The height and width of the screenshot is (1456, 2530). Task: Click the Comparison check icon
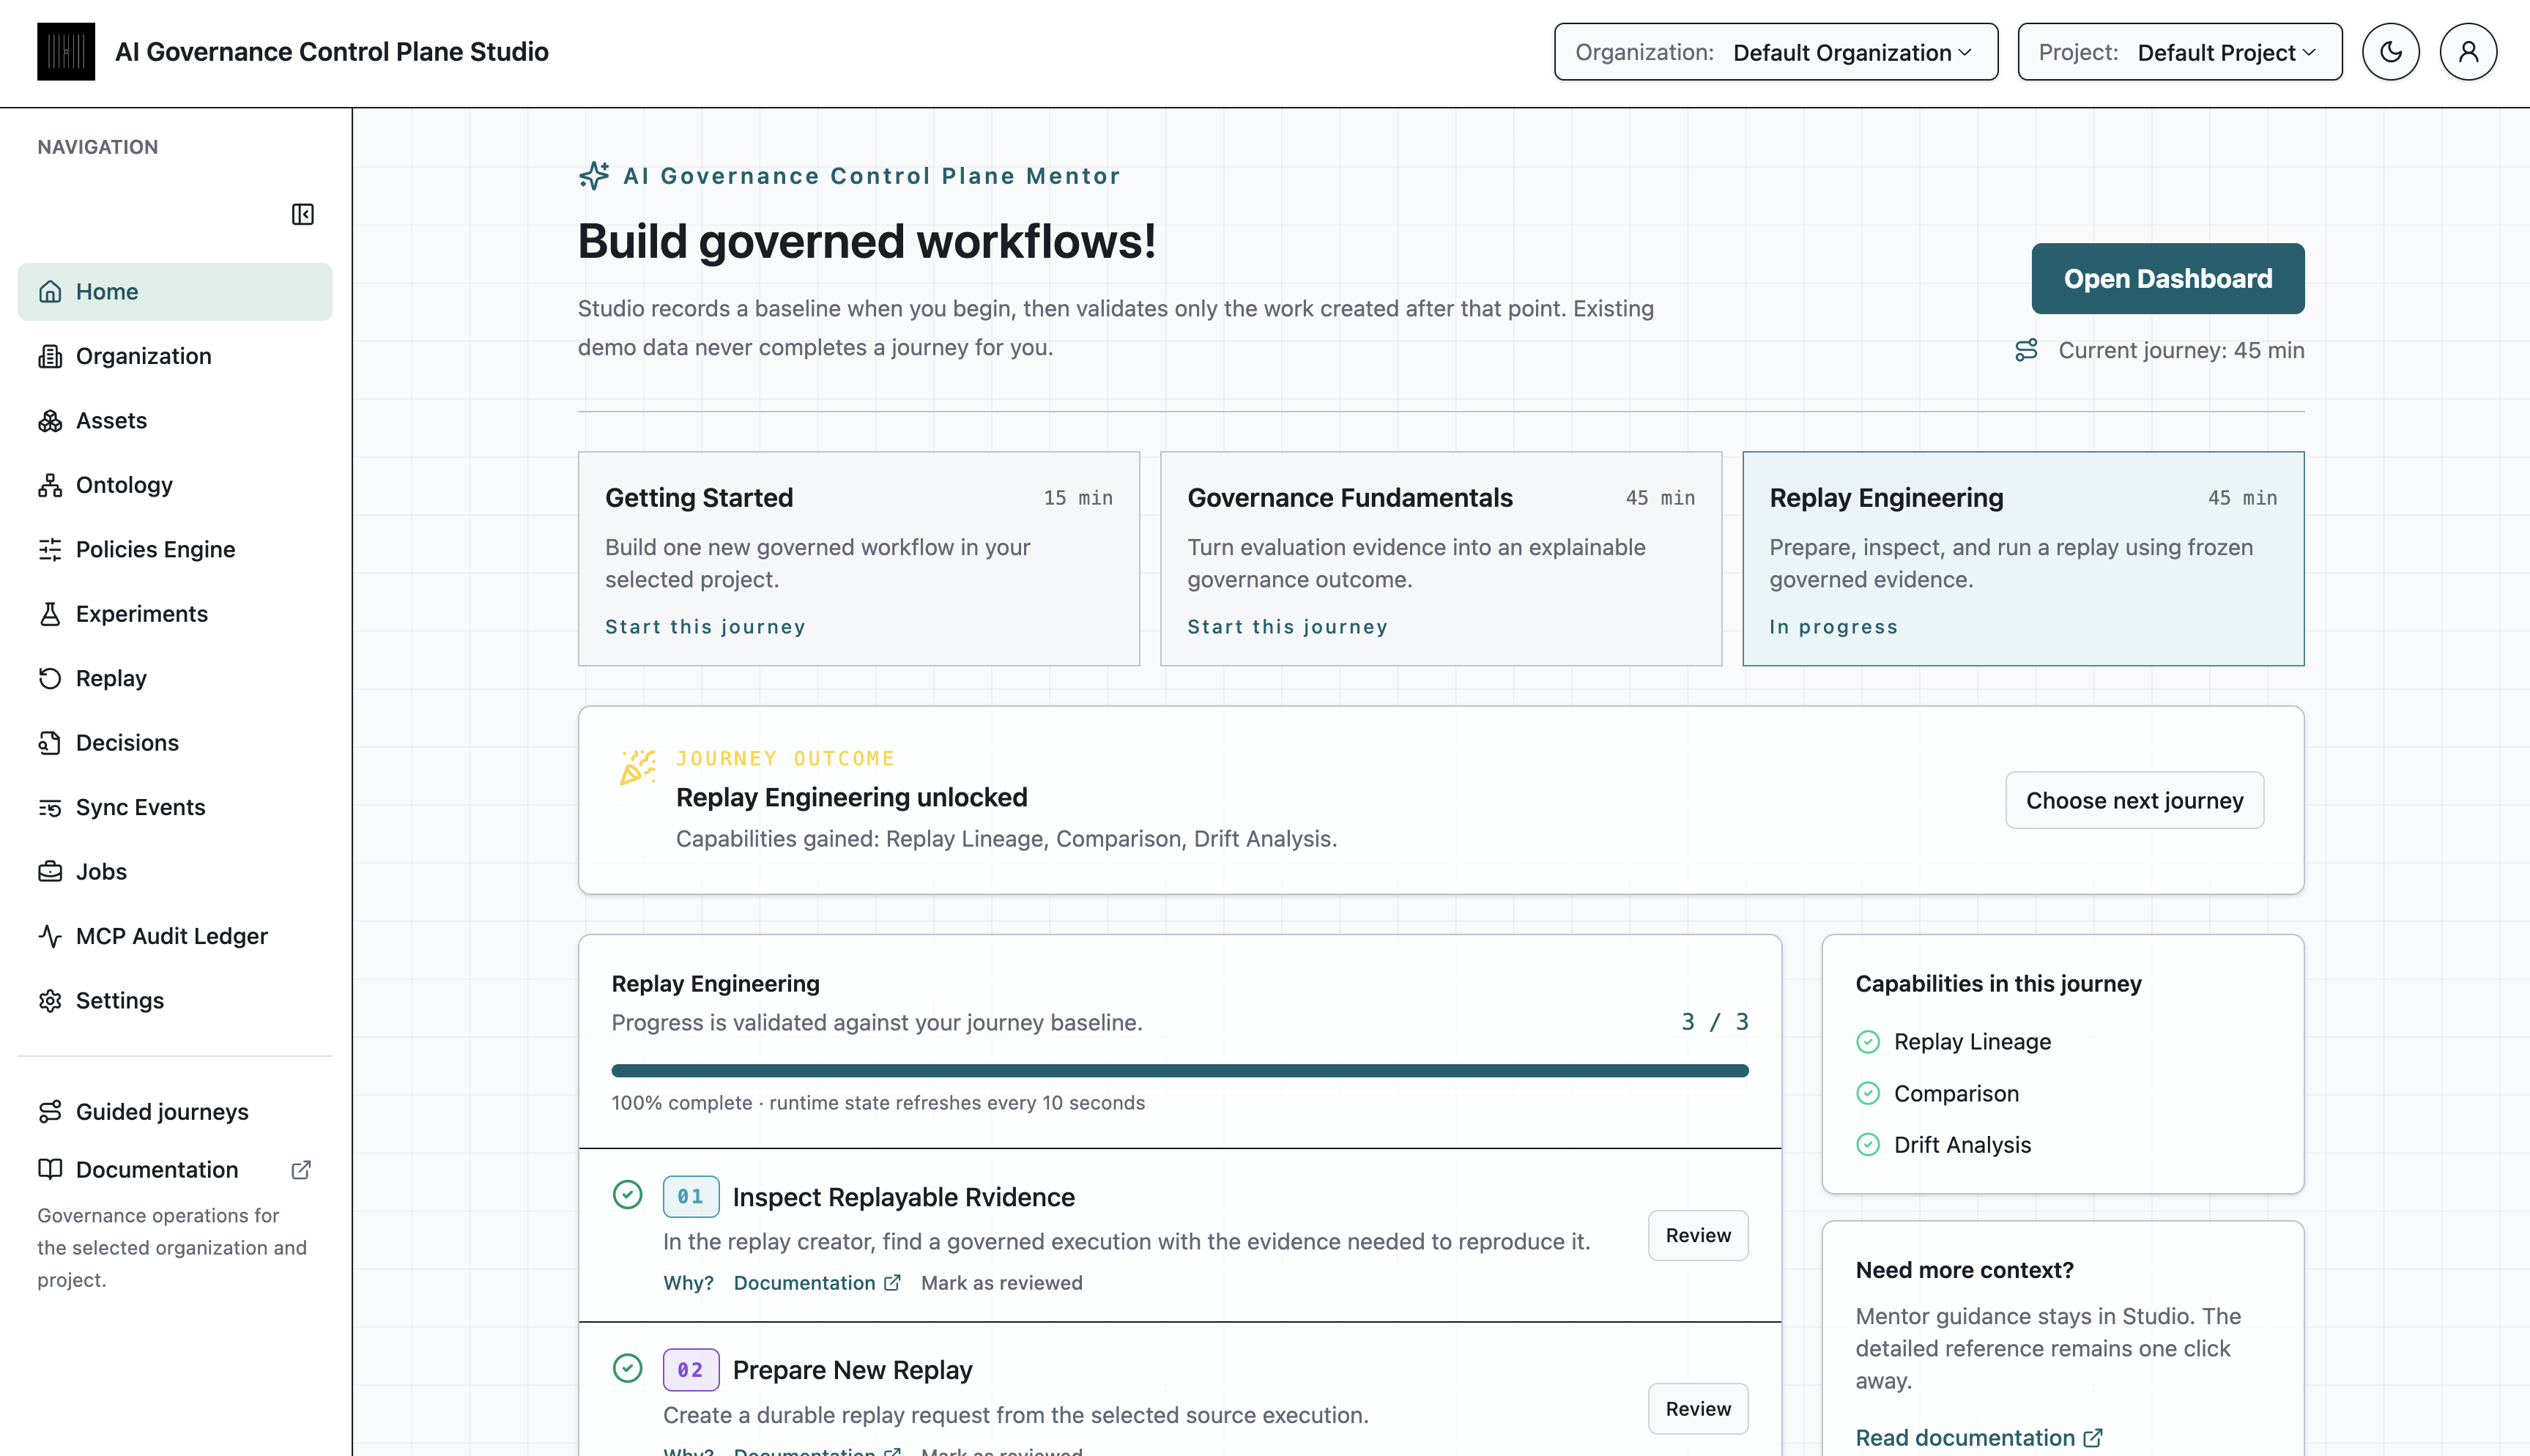coord(1868,1094)
